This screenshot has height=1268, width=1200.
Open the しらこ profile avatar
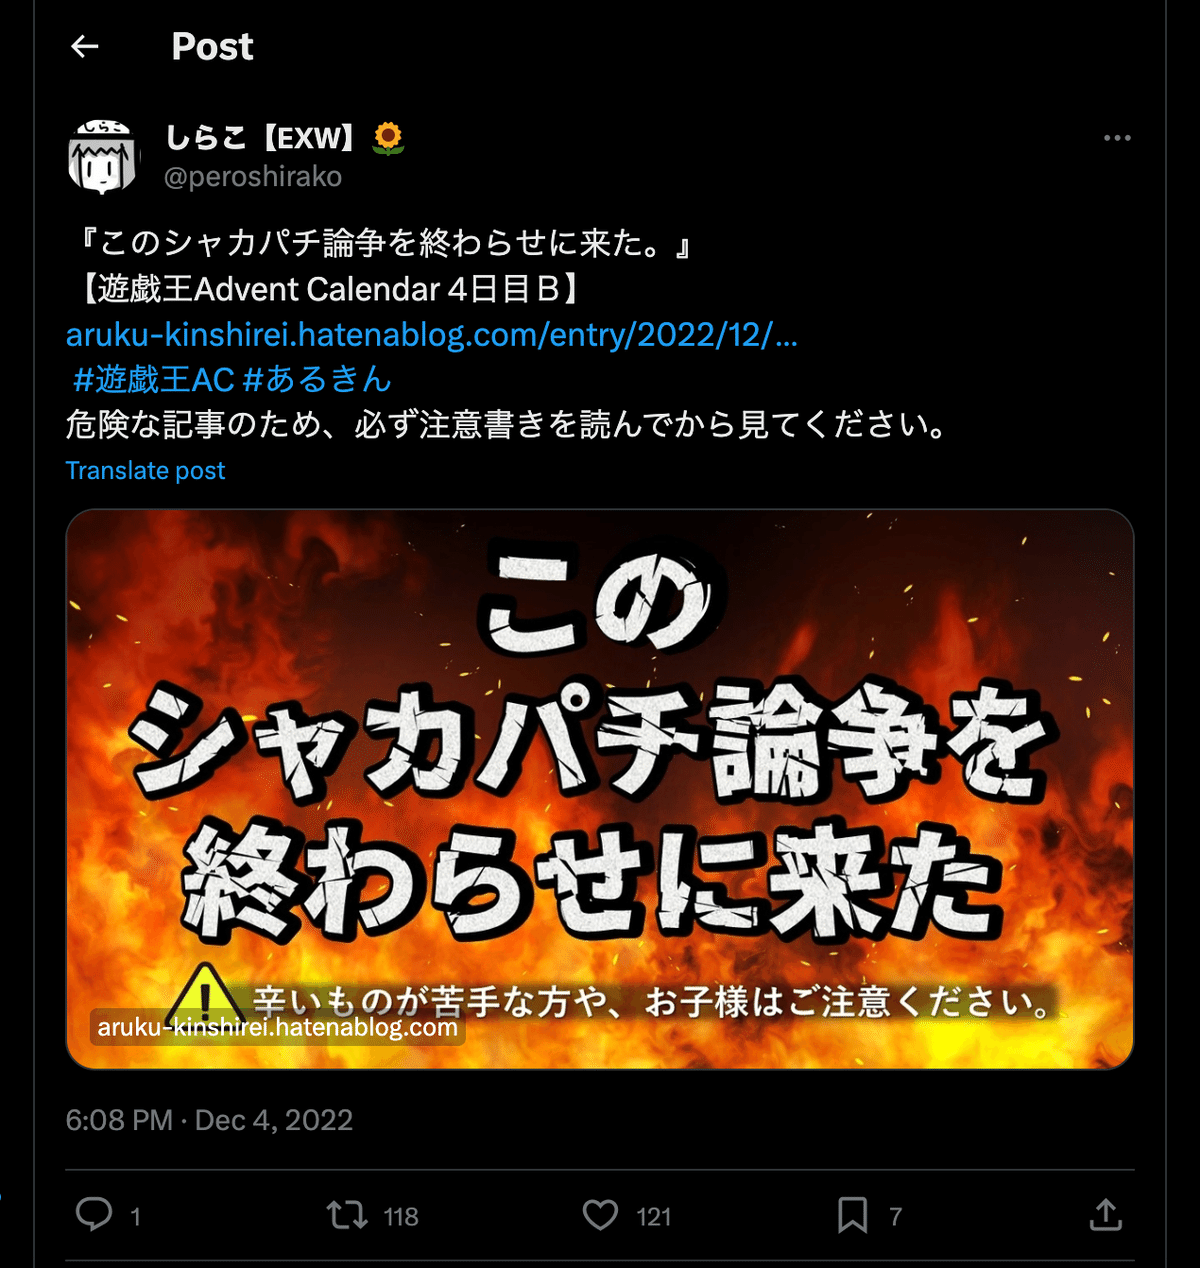102,157
